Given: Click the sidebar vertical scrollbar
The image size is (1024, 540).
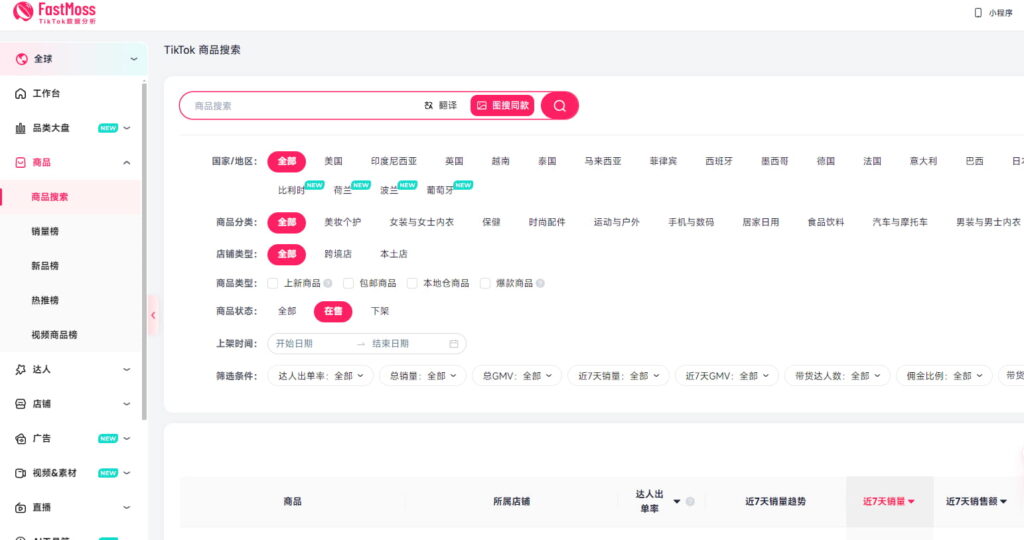Looking at the screenshot, I should 144,251.
